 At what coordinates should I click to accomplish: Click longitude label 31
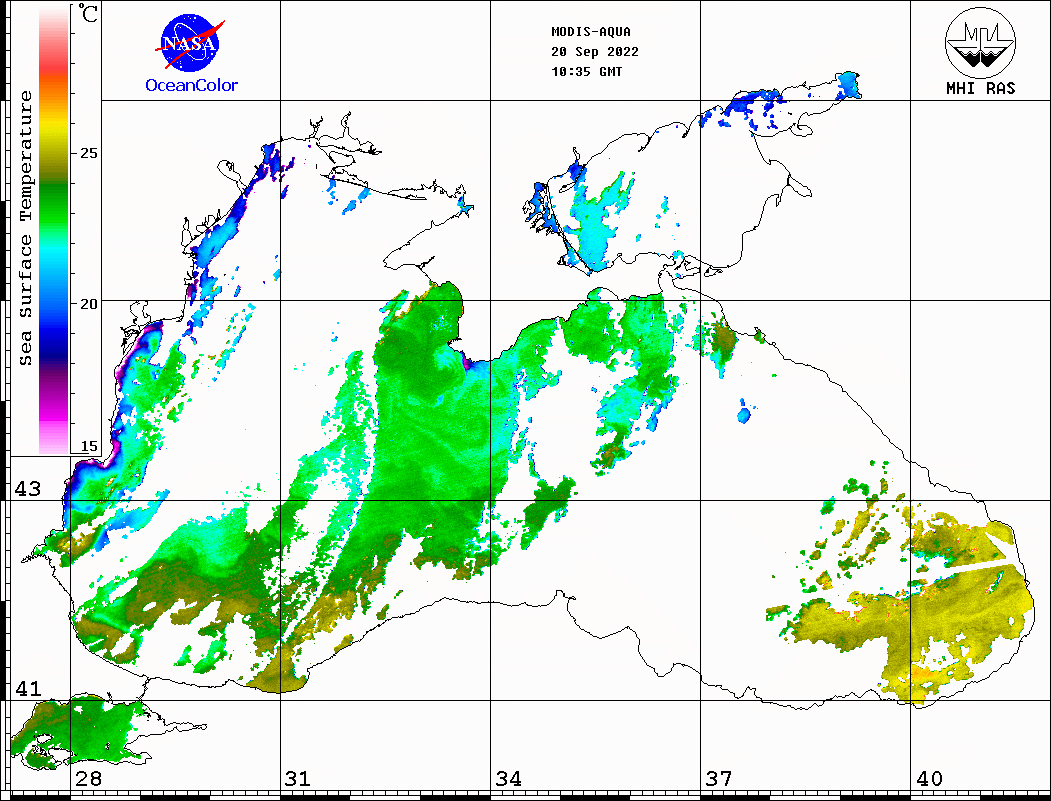[298, 778]
